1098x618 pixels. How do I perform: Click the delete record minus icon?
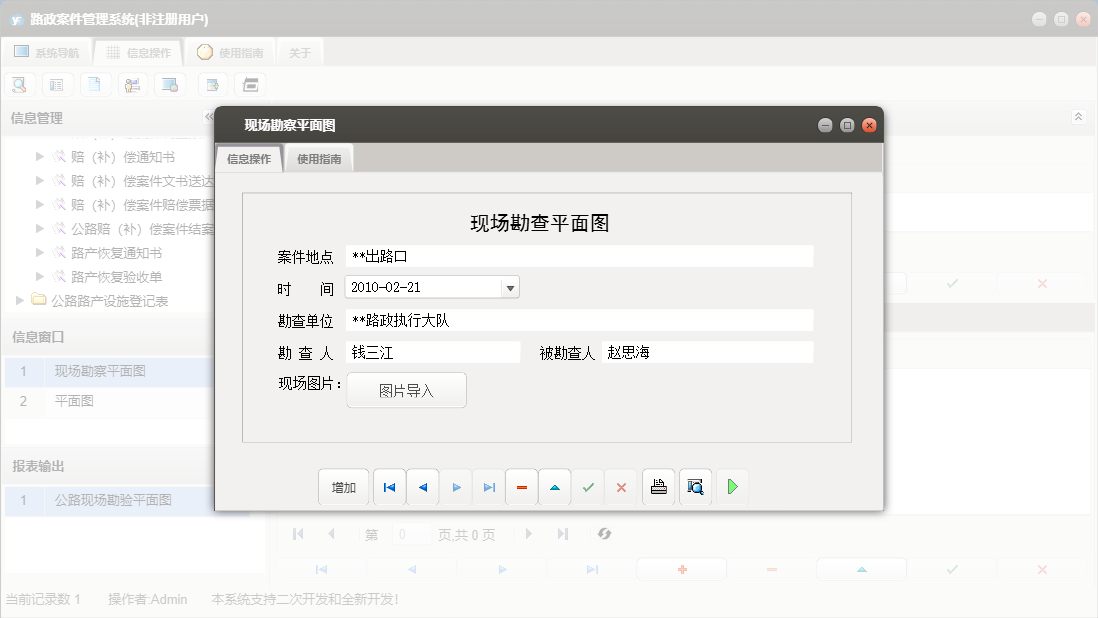521,487
